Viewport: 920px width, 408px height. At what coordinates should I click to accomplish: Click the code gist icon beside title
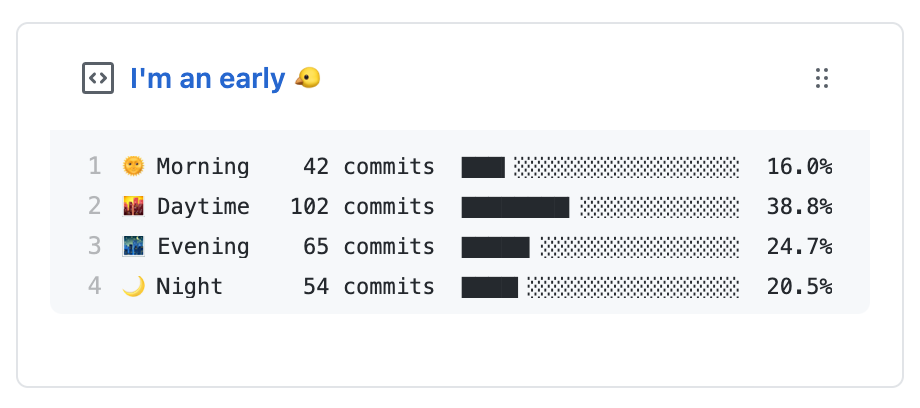tap(97, 78)
